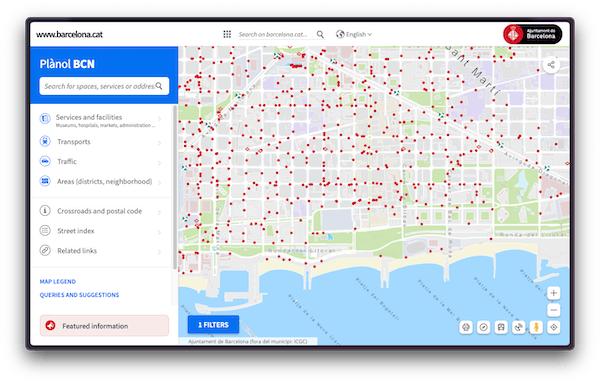Open the Ajuntament de Barcelona logo
The height and width of the screenshot is (384, 600).
(532, 34)
